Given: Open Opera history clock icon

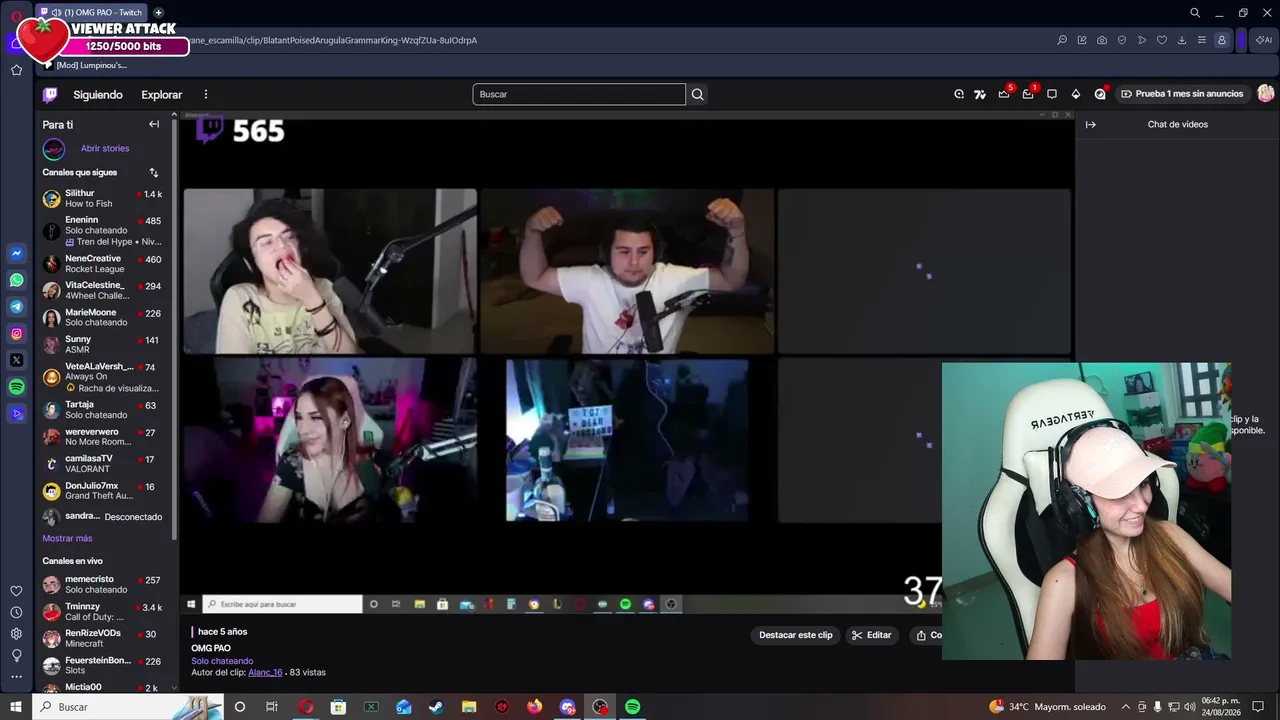Looking at the screenshot, I should tap(16, 612).
